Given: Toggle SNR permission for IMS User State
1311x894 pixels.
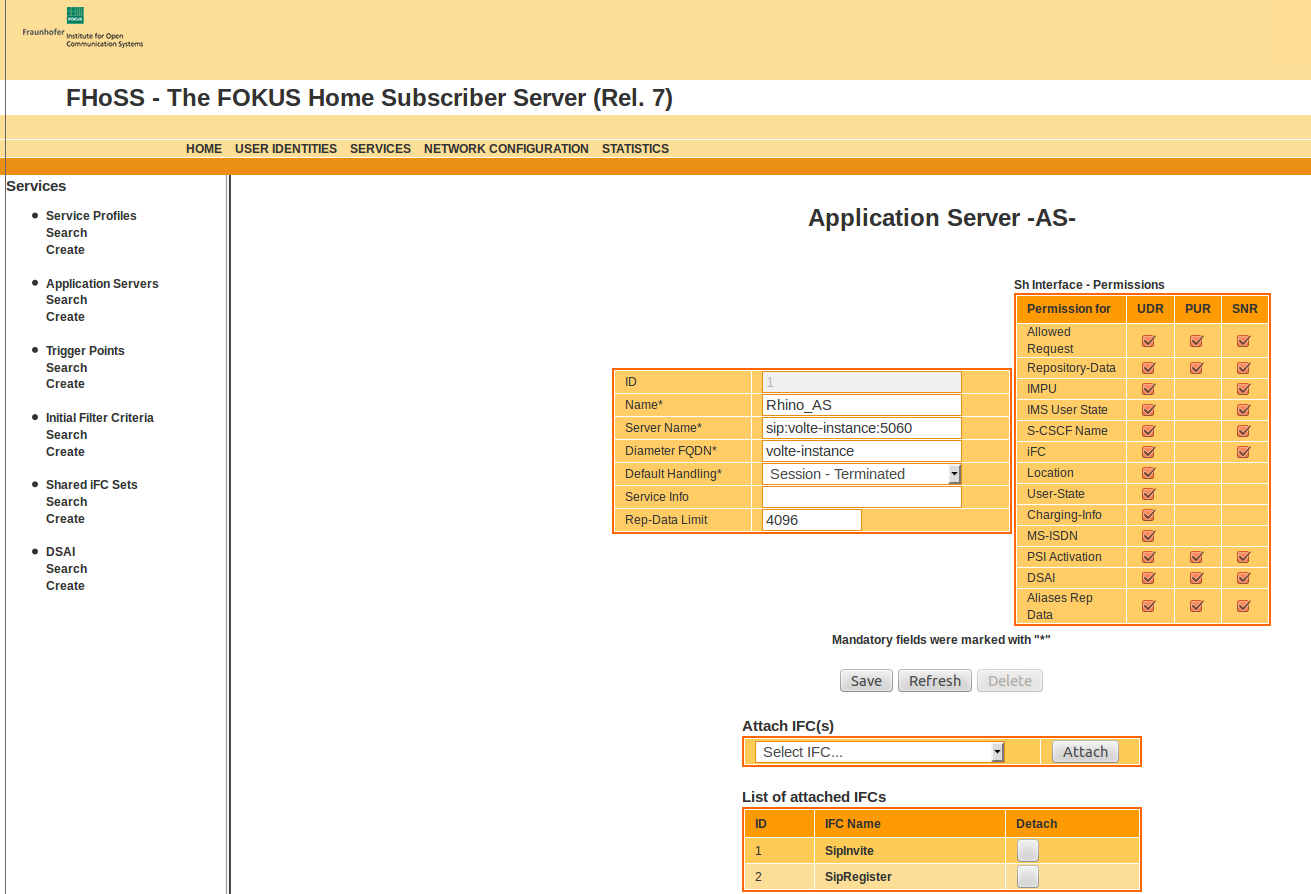Looking at the screenshot, I should point(1243,409).
